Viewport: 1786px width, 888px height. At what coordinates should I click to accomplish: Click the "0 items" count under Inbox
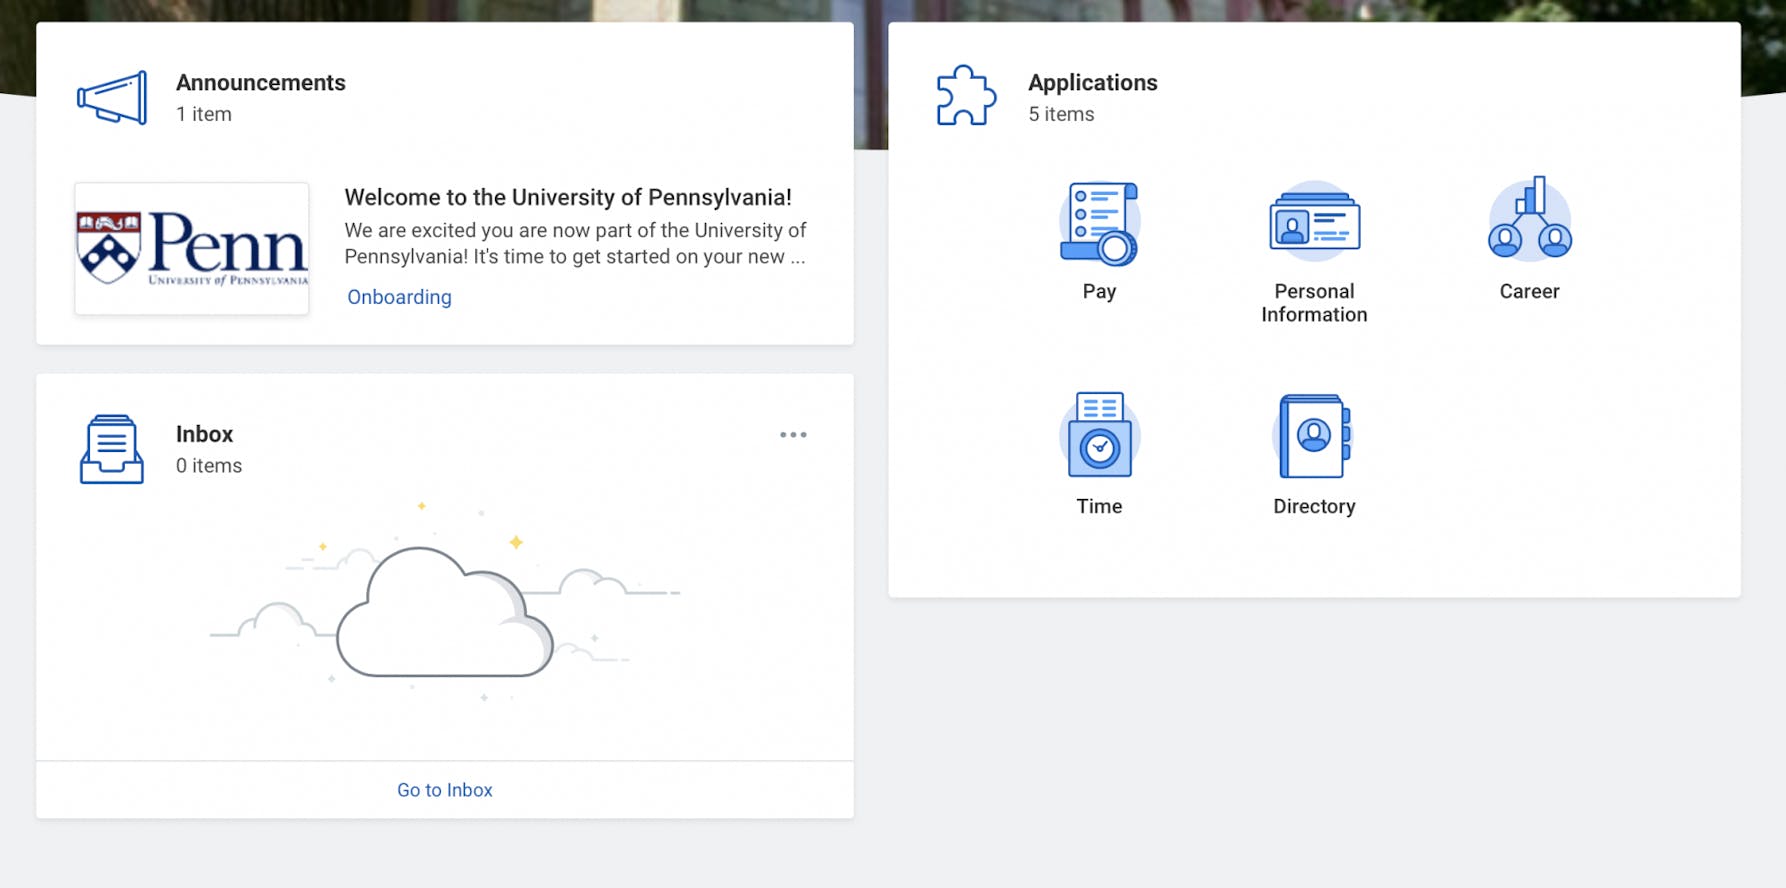click(209, 466)
